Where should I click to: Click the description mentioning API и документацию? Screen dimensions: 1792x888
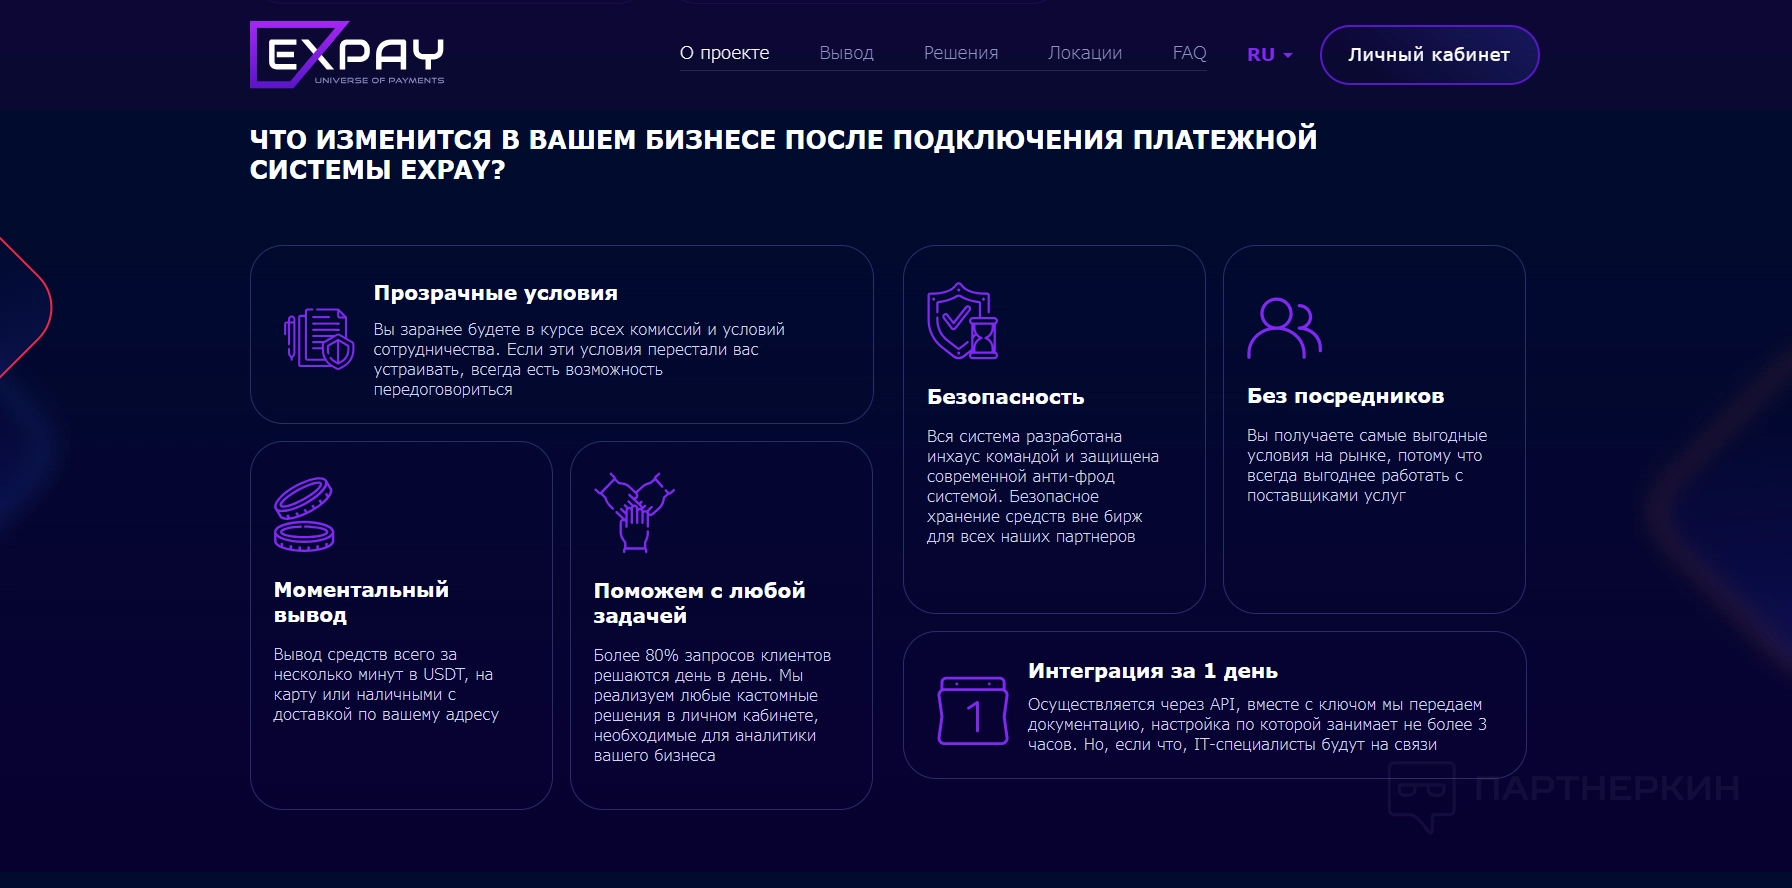(1257, 724)
